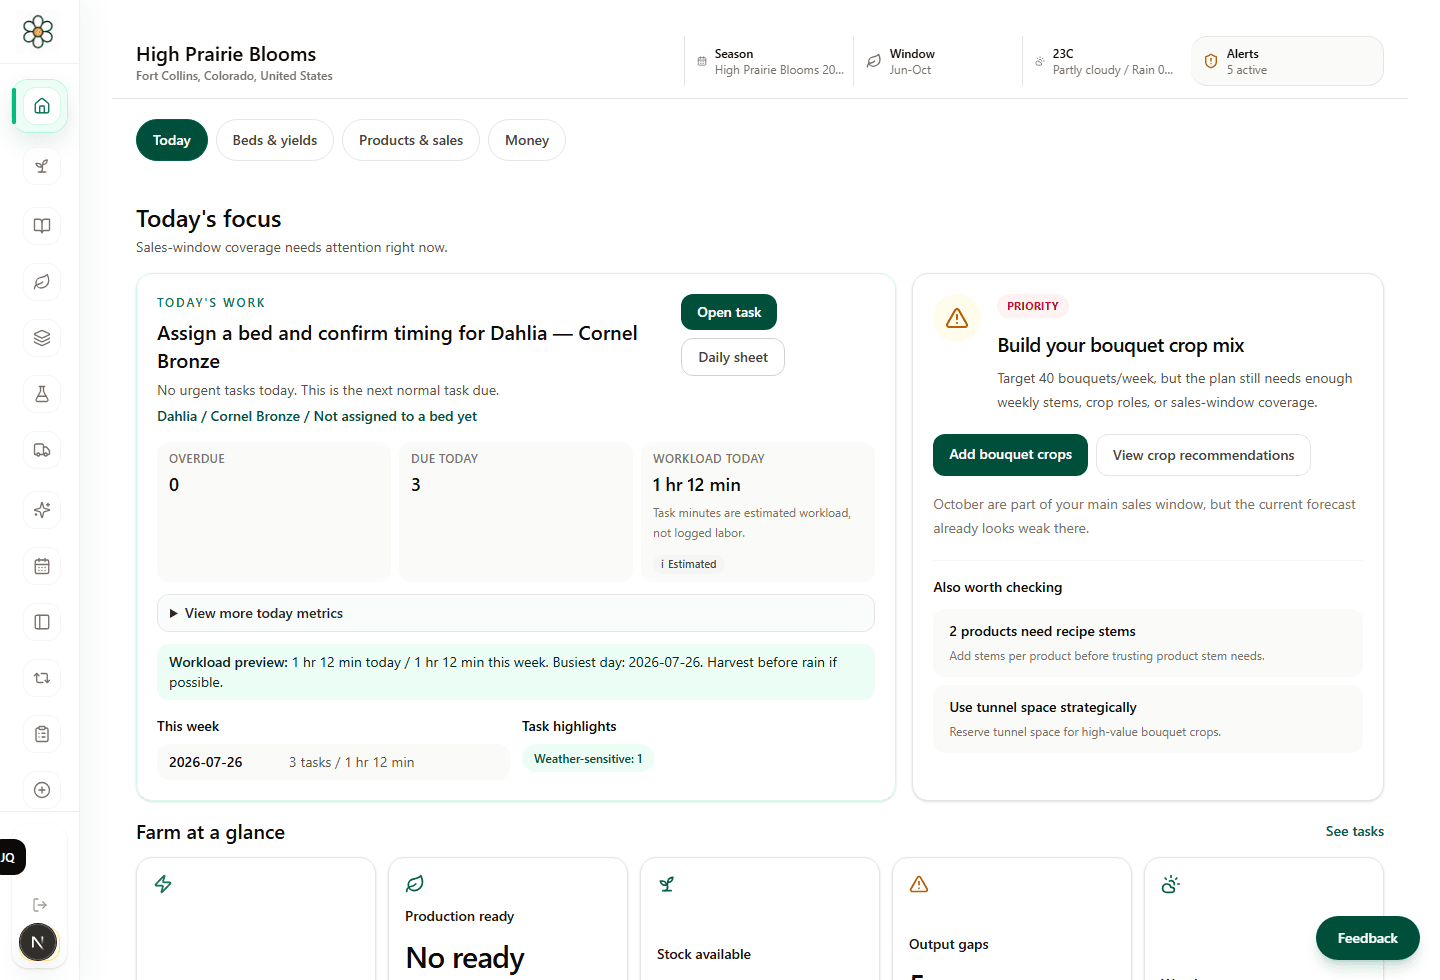The image size is (1440, 980).
Task: Click the weather icon in last card
Action: click(x=1171, y=884)
